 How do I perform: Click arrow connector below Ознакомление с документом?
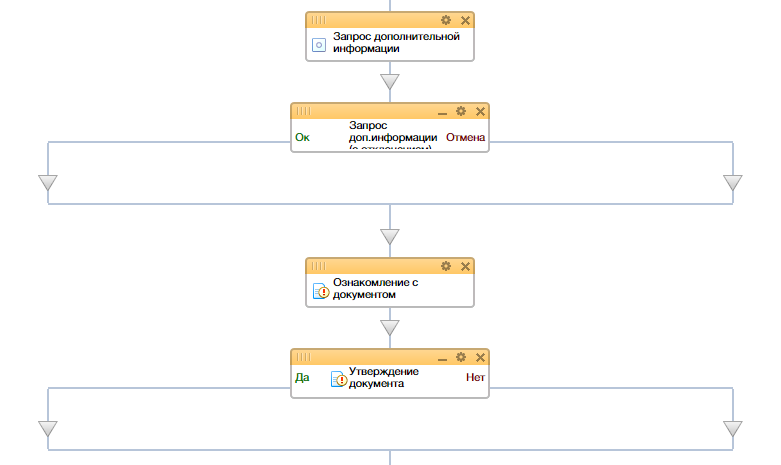click(390, 328)
